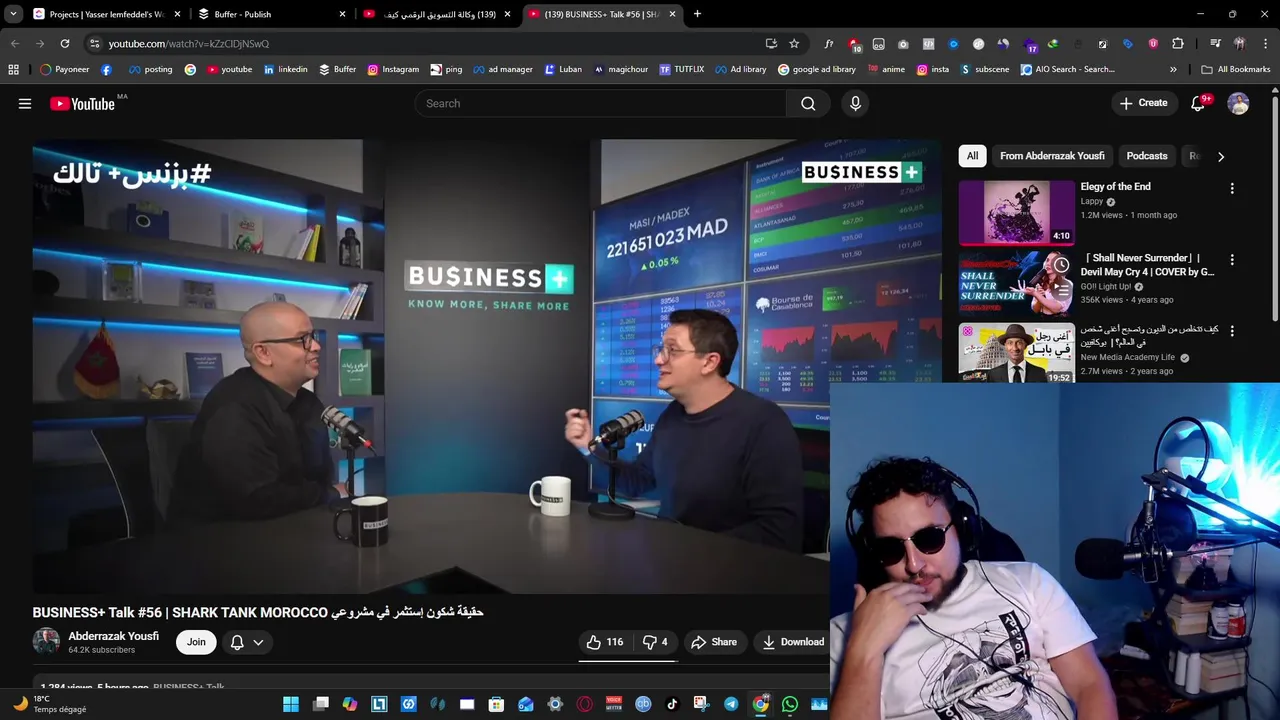Download this video

click(793, 642)
